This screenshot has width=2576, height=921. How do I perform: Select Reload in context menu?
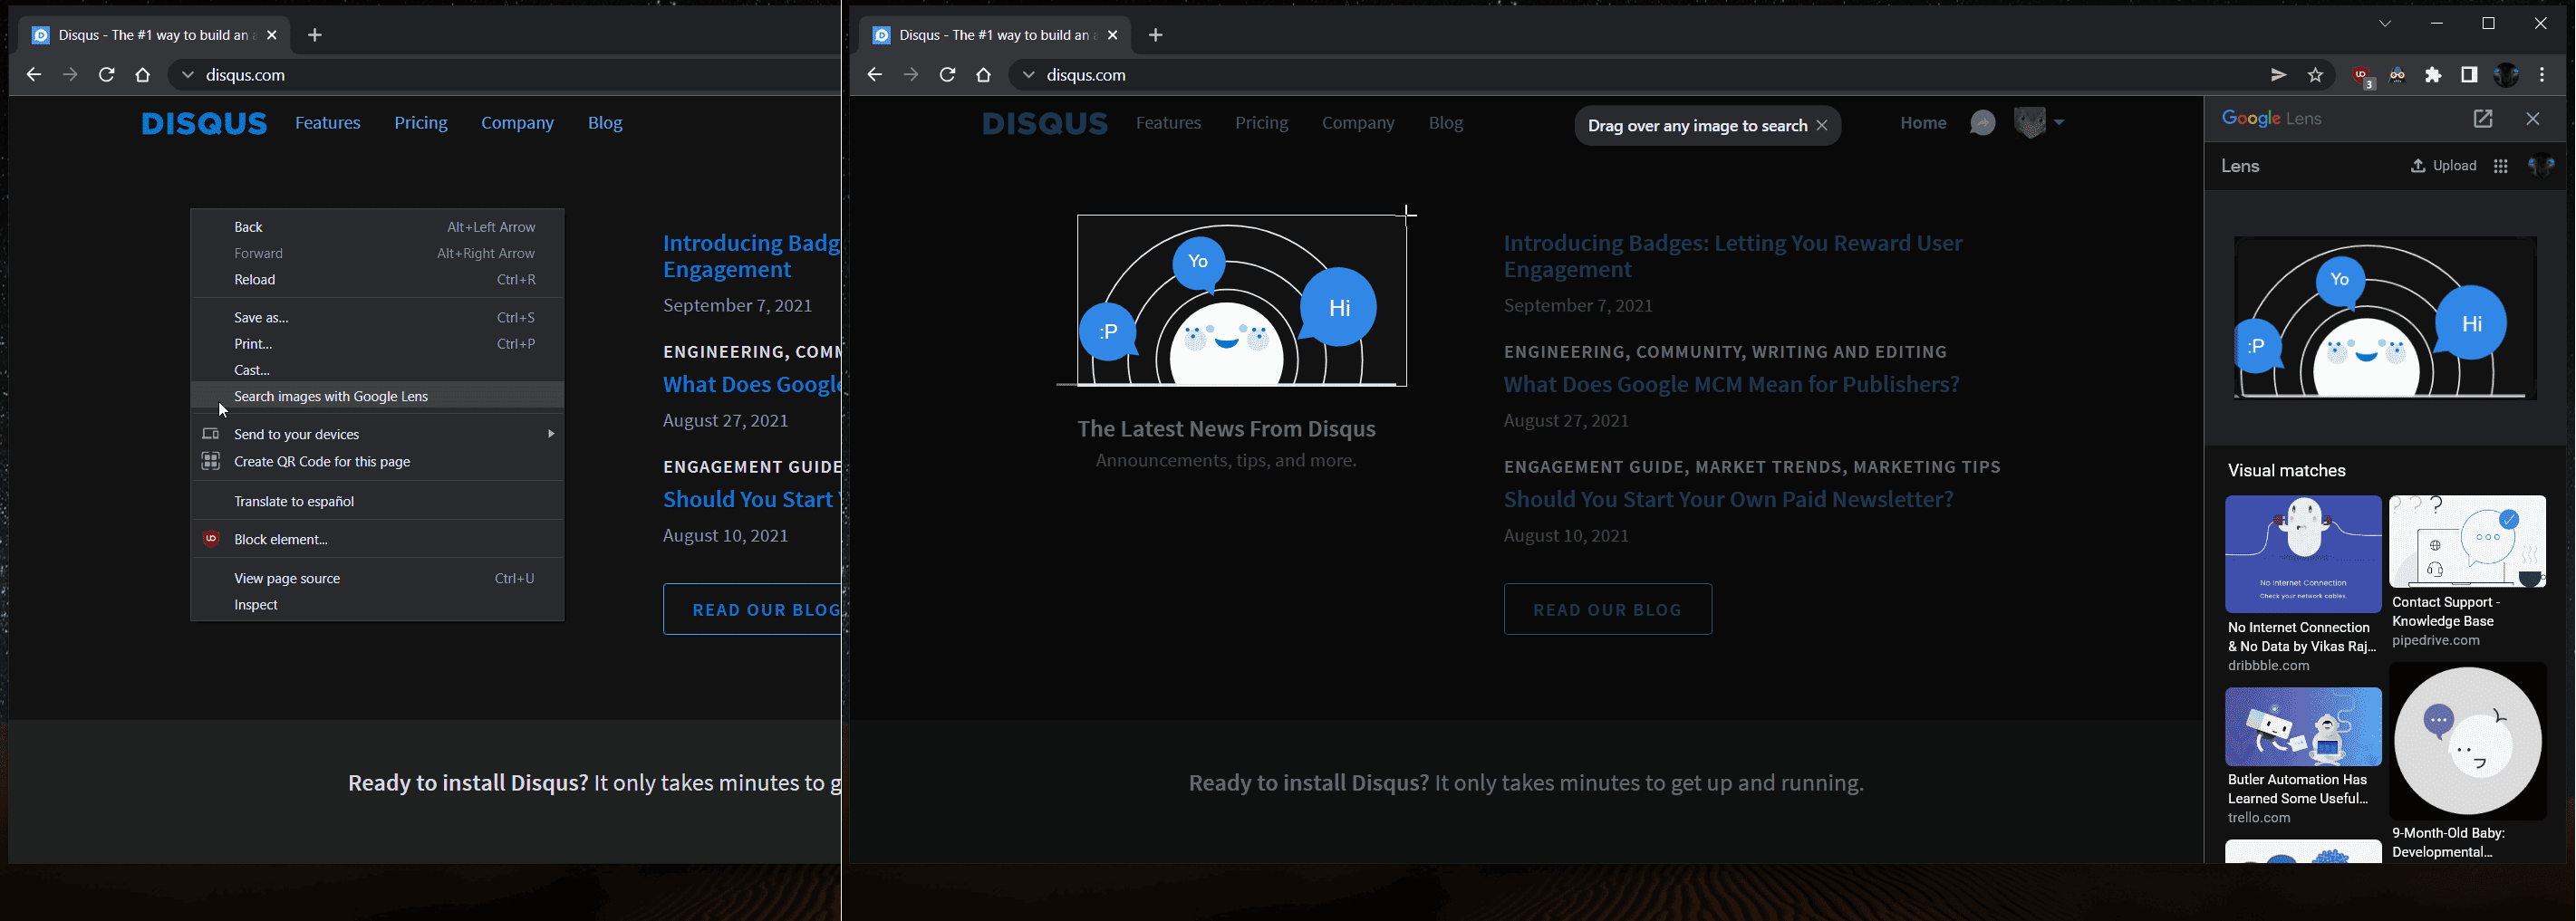tap(377, 280)
